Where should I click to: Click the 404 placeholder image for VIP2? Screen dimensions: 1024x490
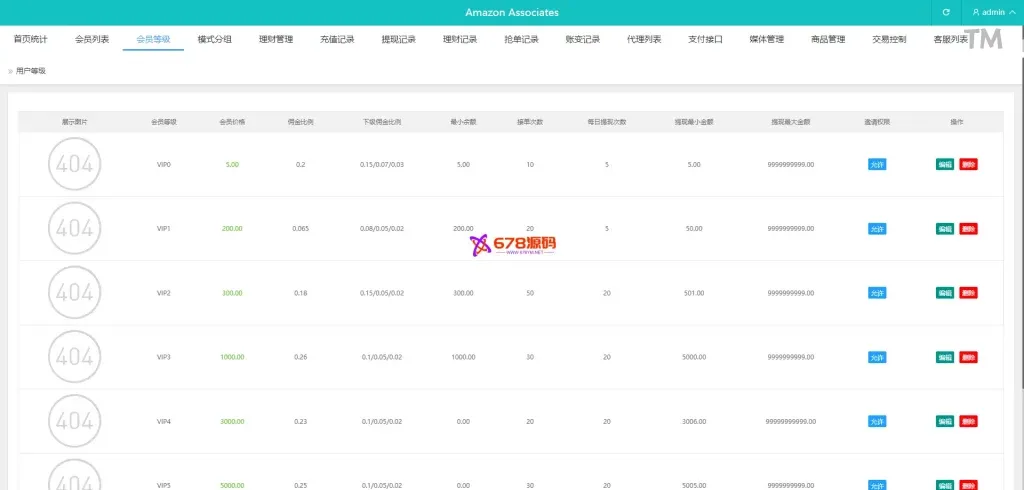coord(75,293)
